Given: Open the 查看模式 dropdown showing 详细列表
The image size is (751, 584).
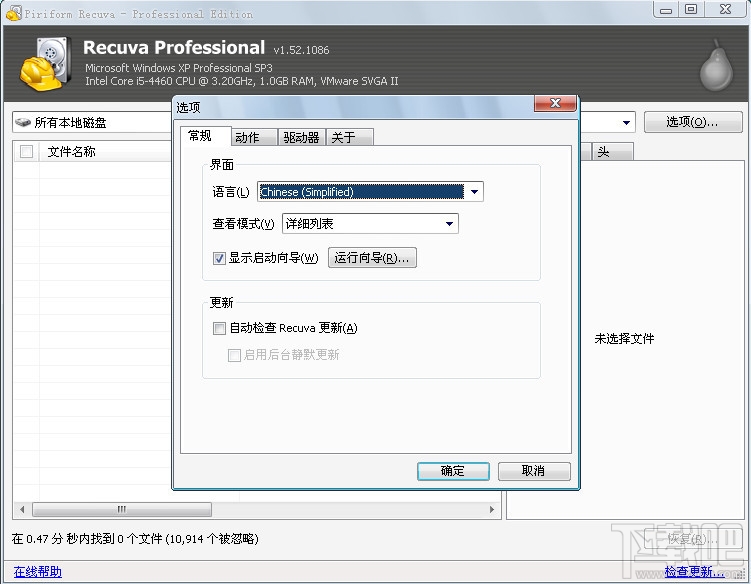Looking at the screenshot, I should tap(370, 224).
